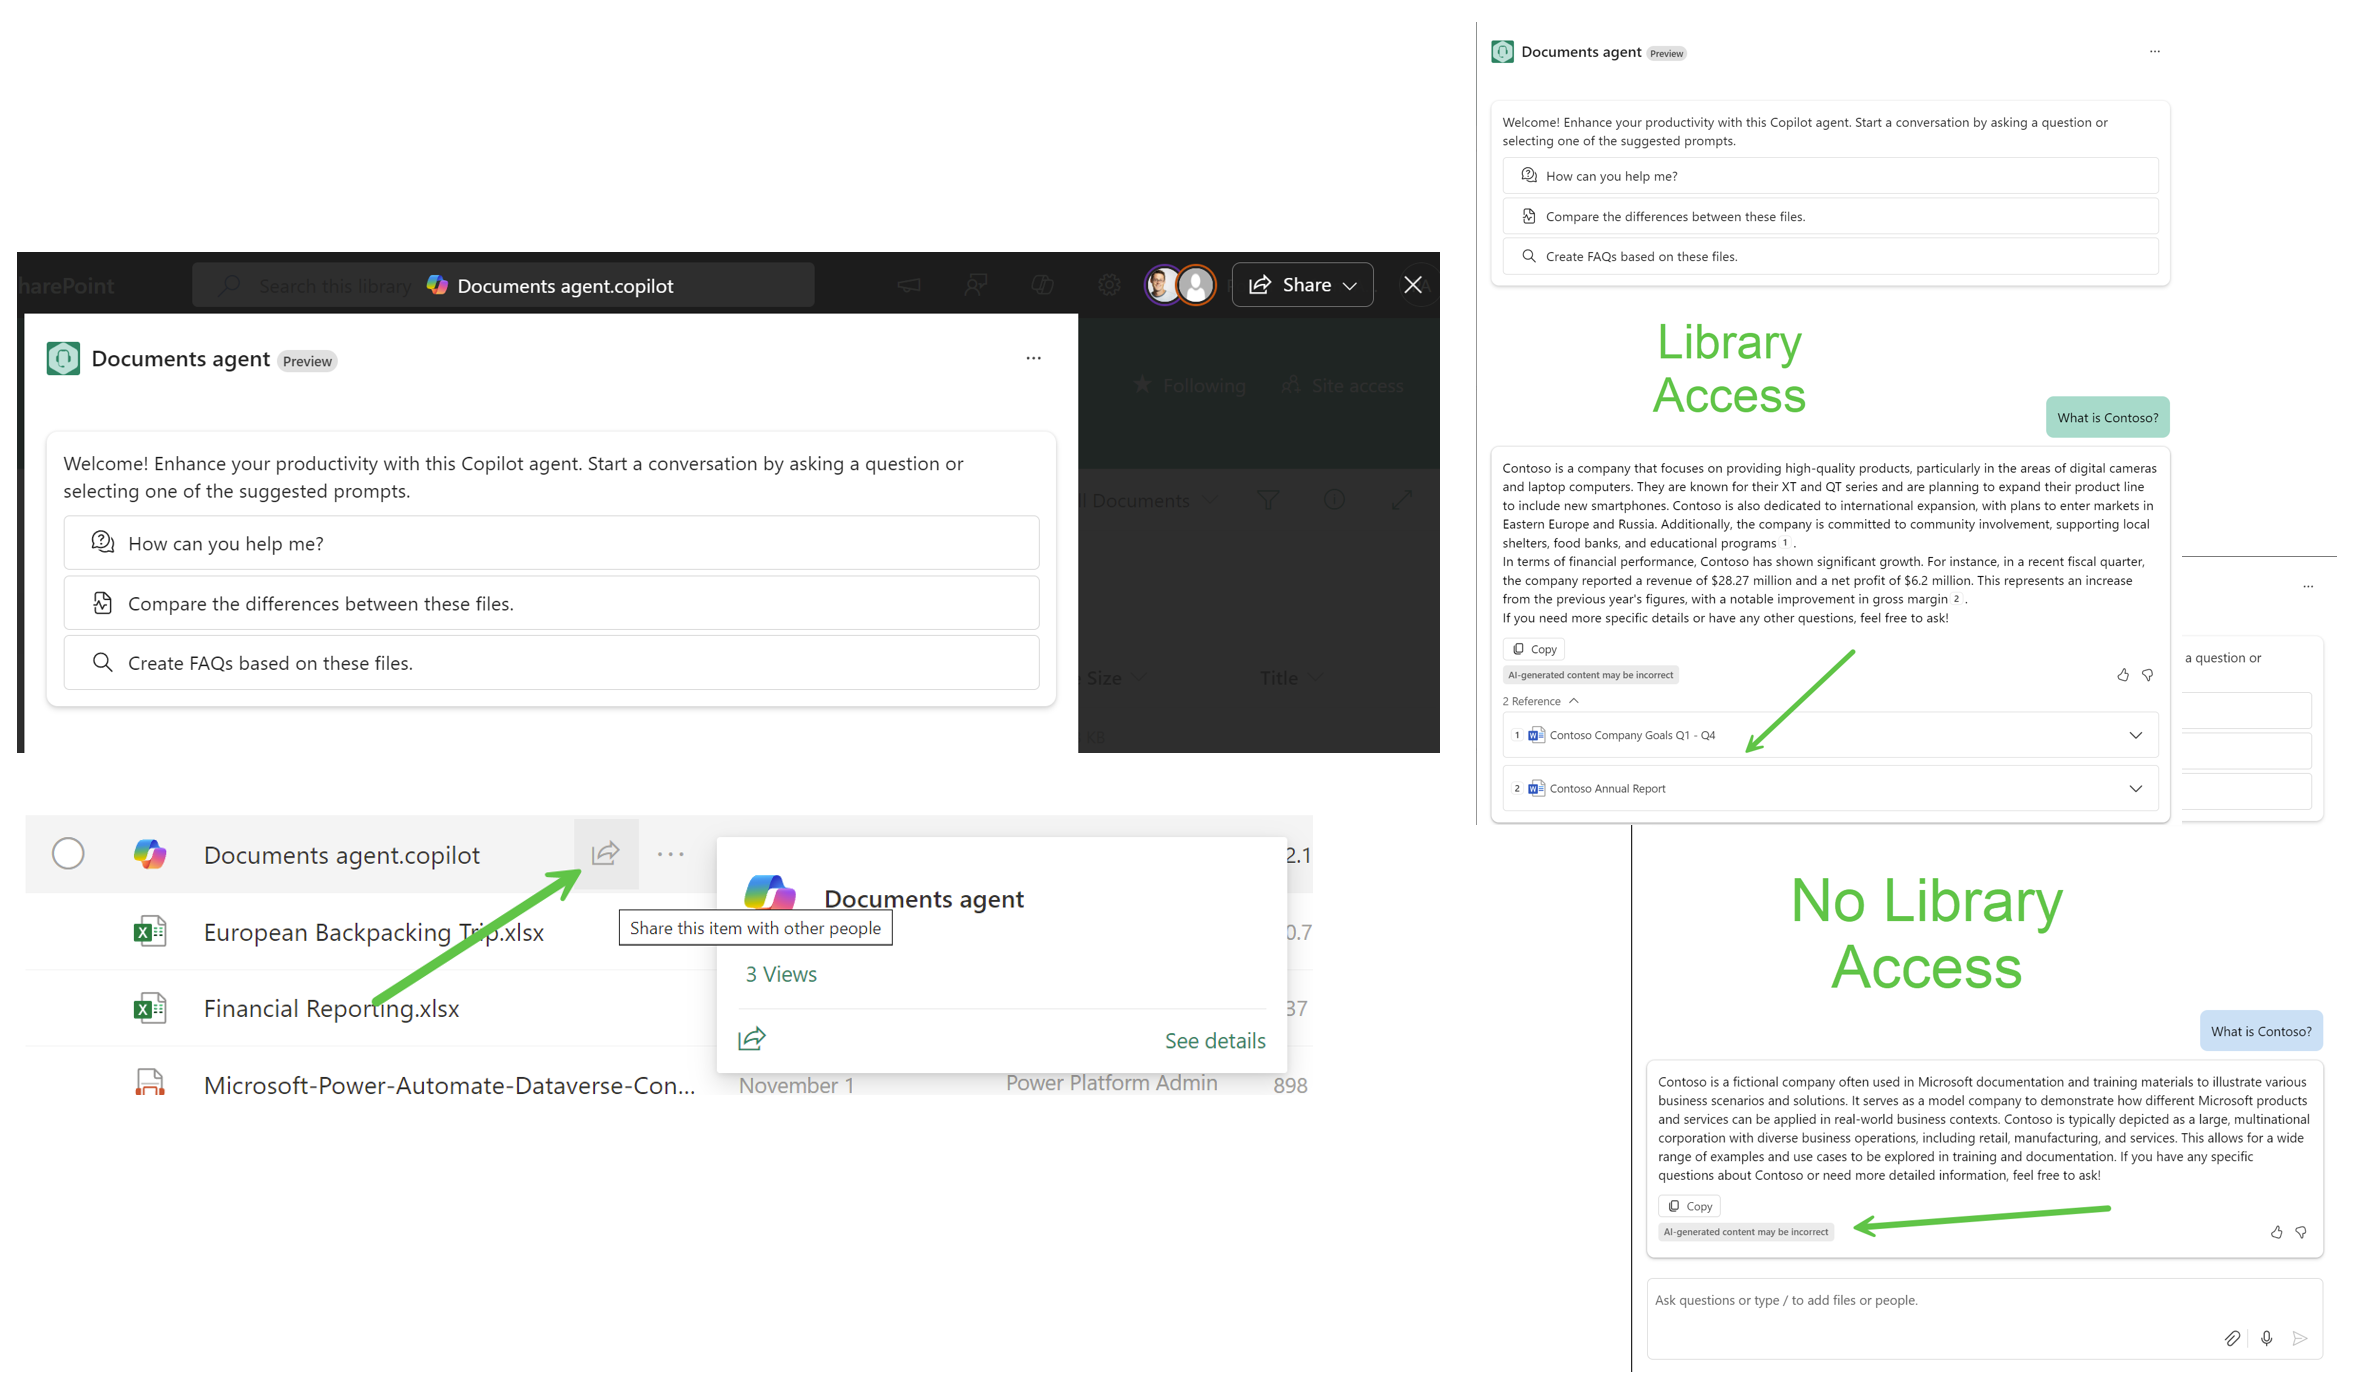This screenshot has width=2368, height=1391.
Task: Copy the Contoso answer with the Copy button
Action: tap(1533, 648)
